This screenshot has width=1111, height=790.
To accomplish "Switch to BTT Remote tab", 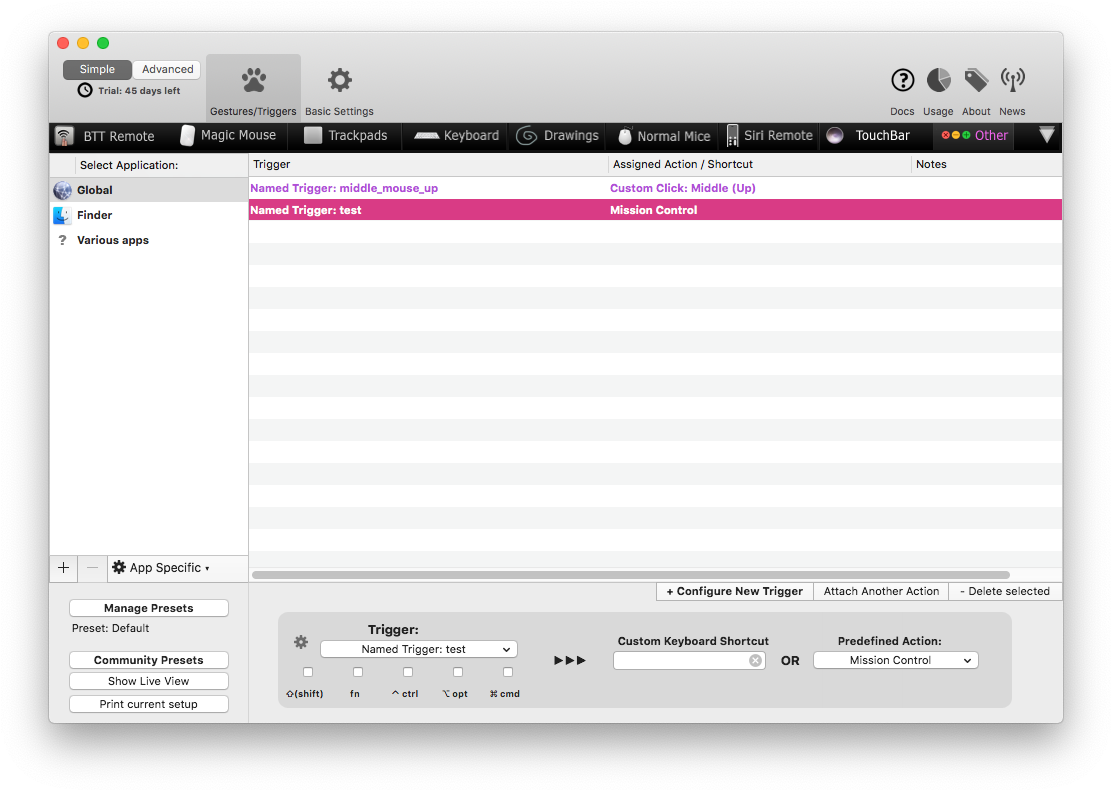I will point(105,135).
